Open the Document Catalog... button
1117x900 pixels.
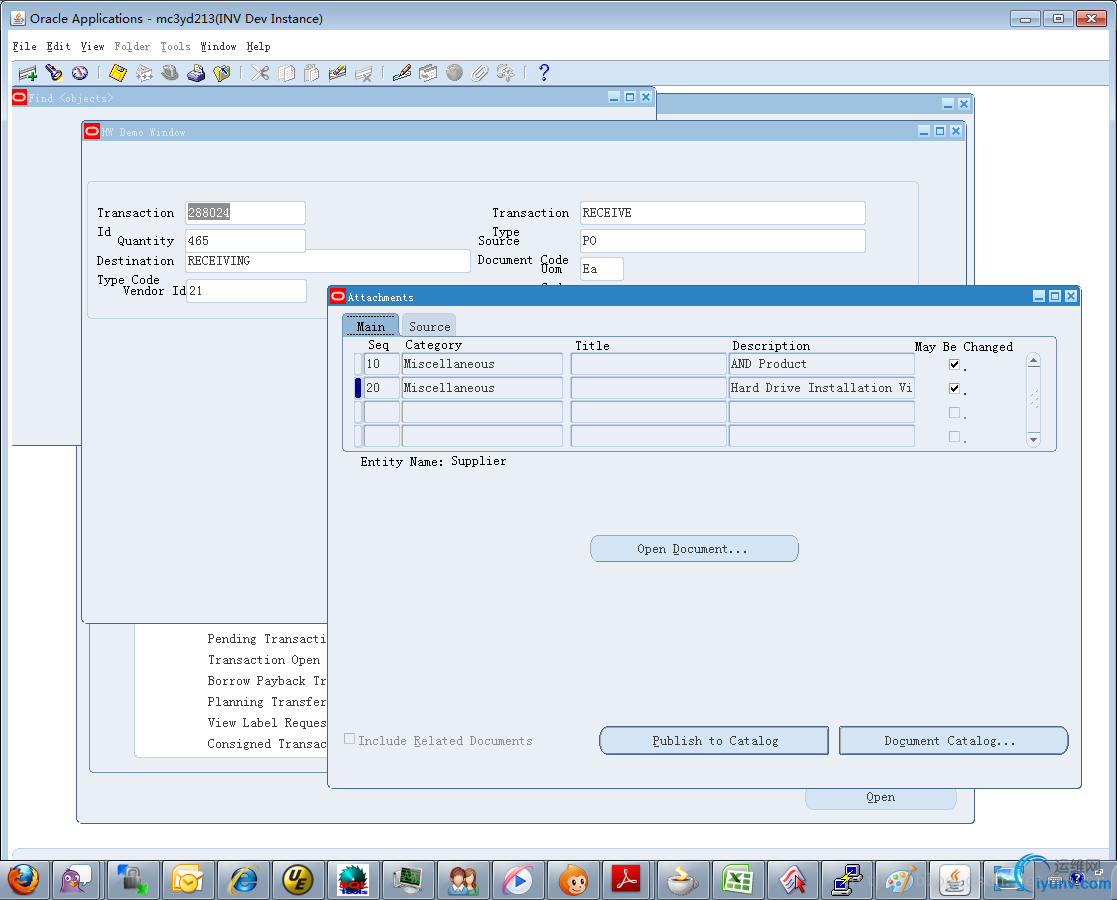tap(953, 740)
